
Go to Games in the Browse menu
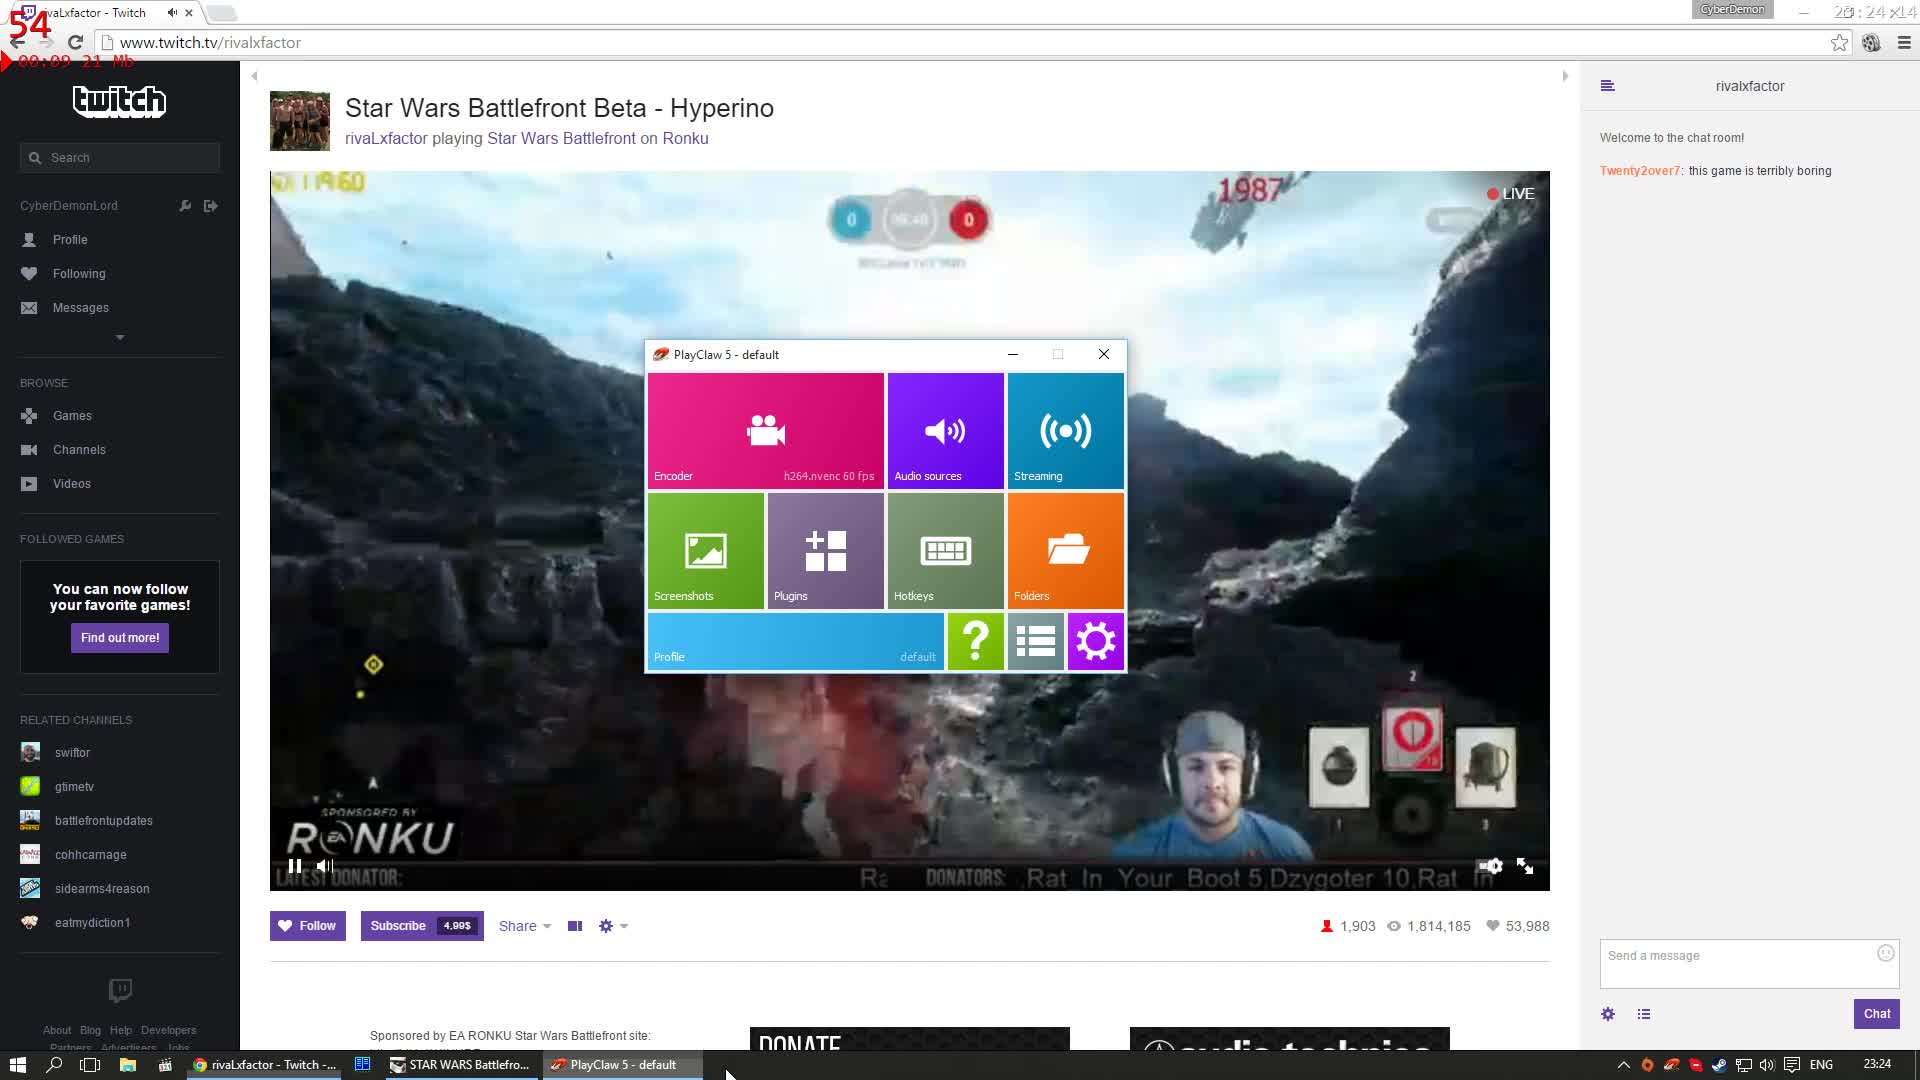click(x=72, y=416)
